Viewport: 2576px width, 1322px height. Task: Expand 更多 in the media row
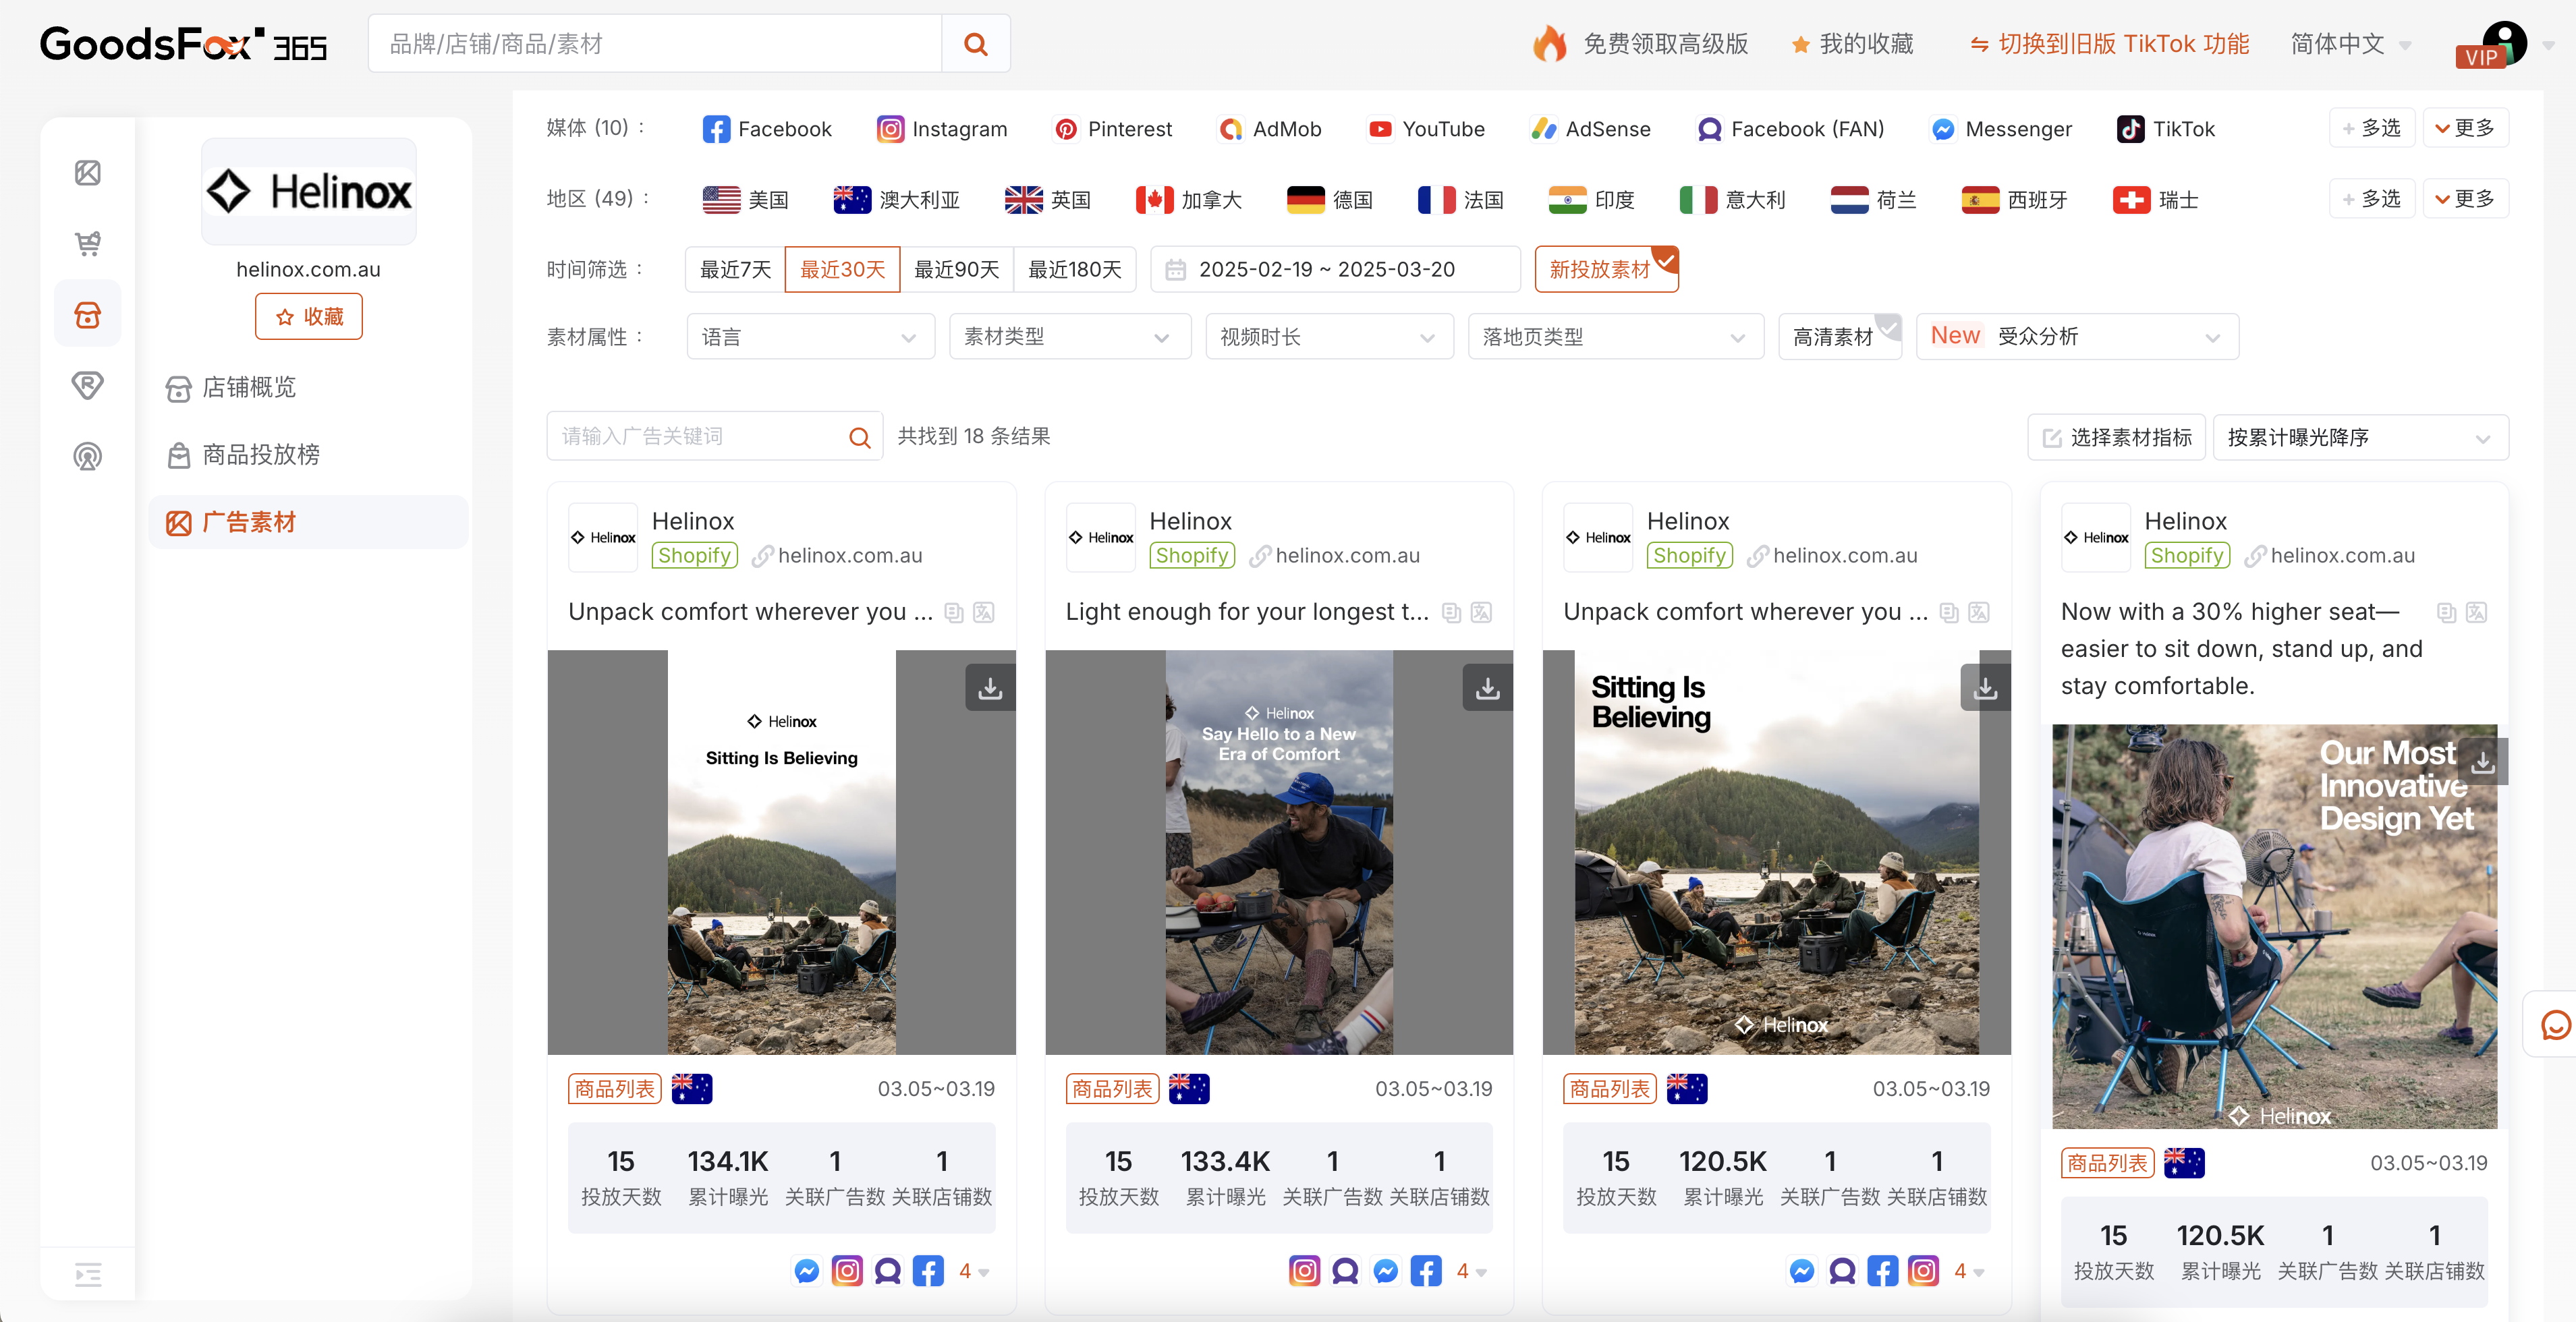tap(2465, 128)
